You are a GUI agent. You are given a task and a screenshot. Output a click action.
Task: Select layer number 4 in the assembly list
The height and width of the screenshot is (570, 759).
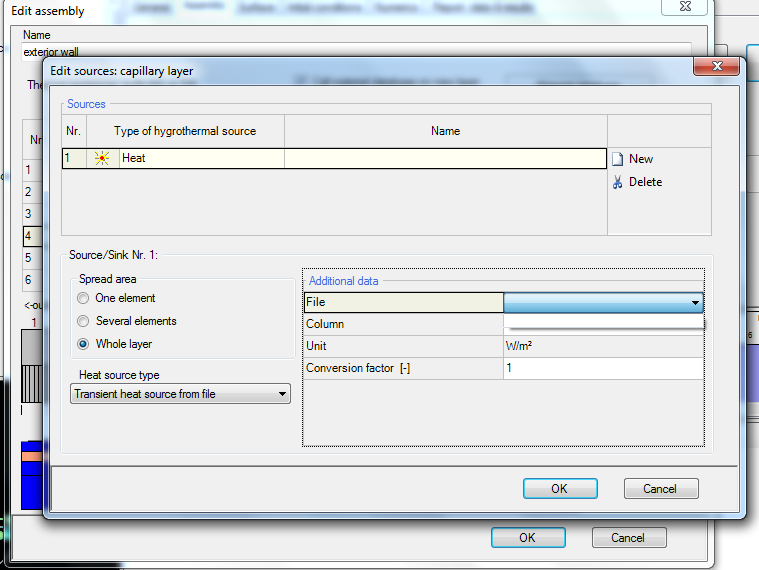coord(32,236)
